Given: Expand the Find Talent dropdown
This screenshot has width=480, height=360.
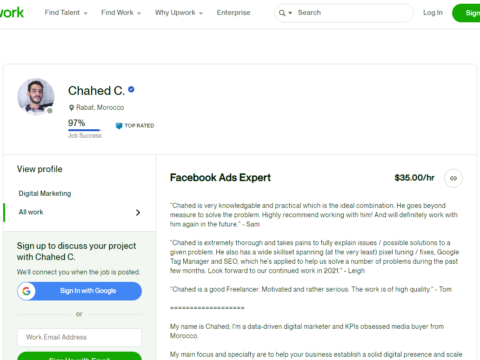Looking at the screenshot, I should tap(66, 13).
